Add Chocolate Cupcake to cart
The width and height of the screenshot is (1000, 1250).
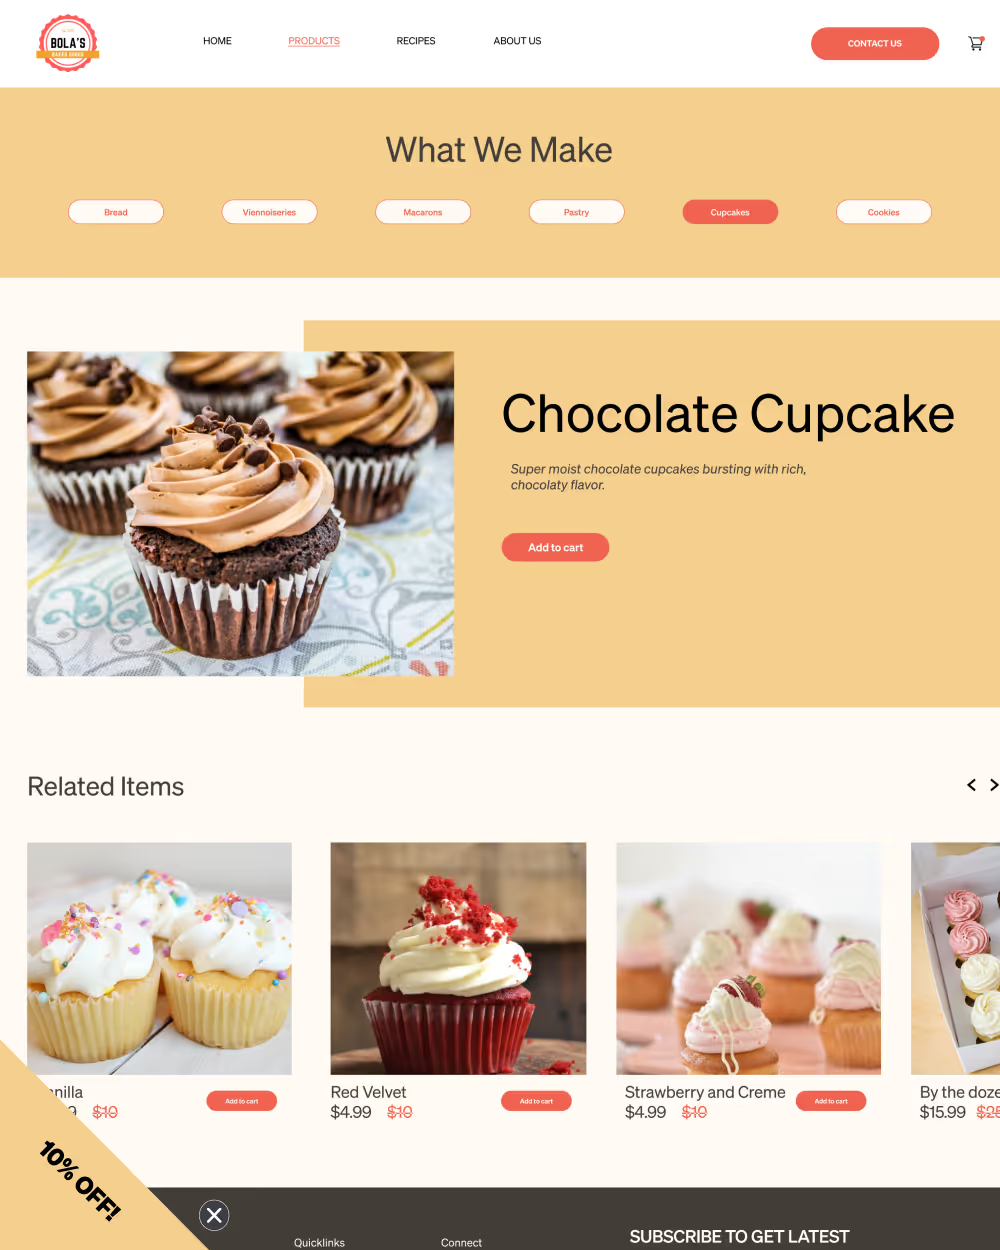(x=555, y=547)
